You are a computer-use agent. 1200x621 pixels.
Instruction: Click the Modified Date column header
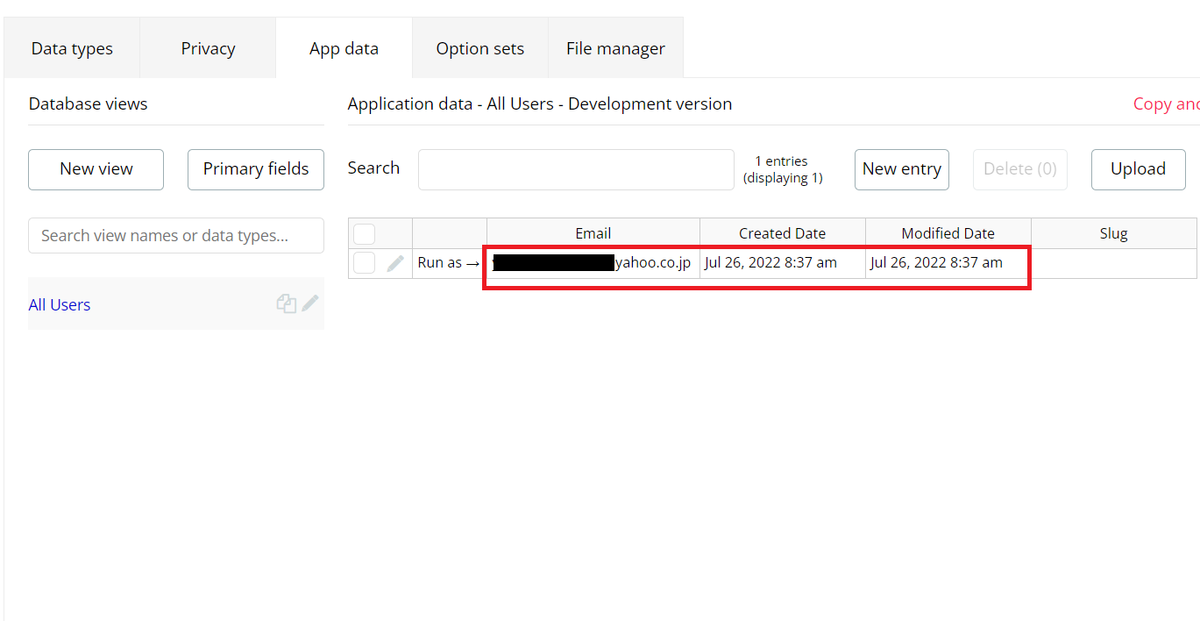(x=948, y=233)
